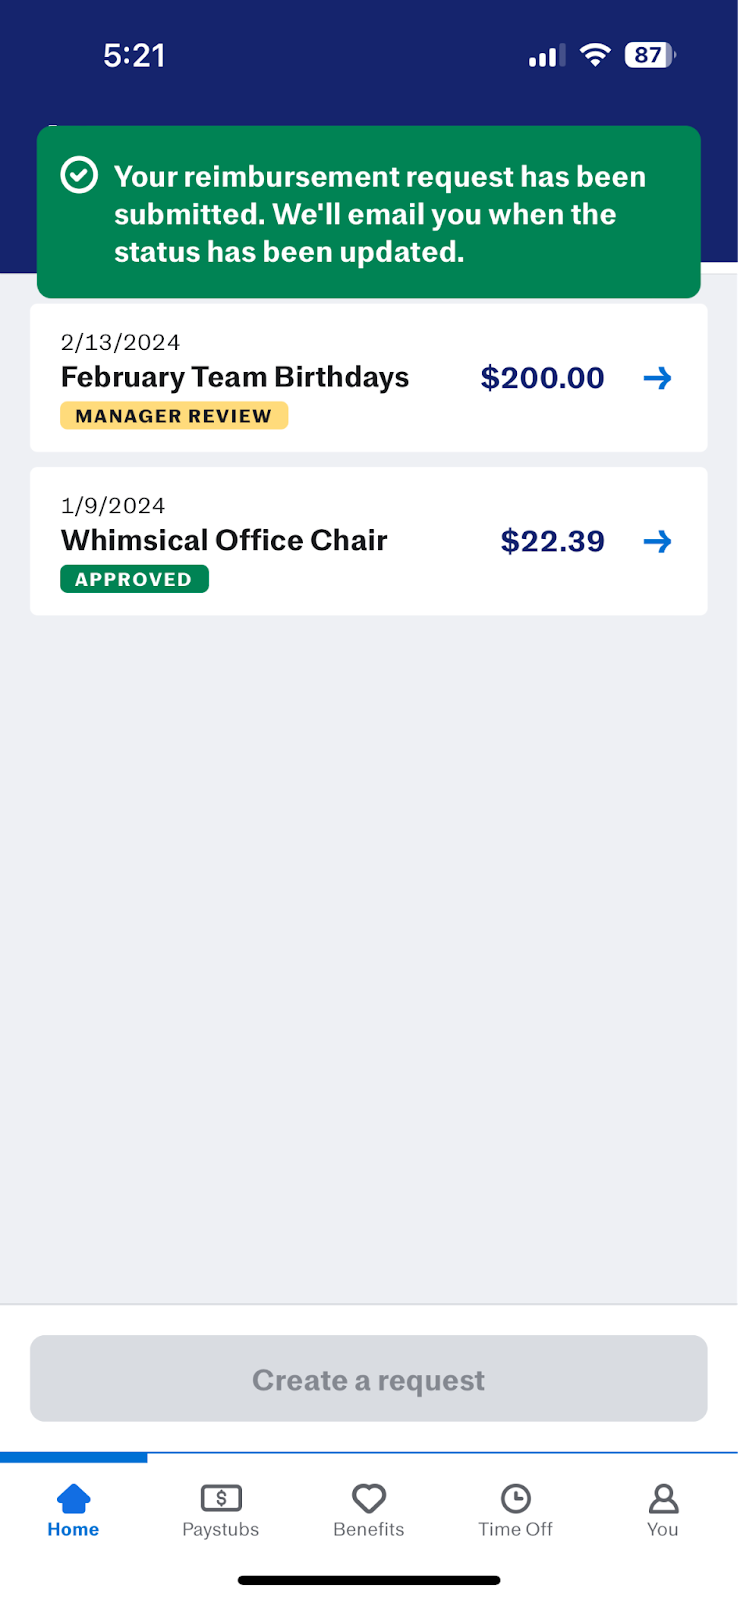Tap the battery level indicator
738x1600 pixels.
pos(649,55)
